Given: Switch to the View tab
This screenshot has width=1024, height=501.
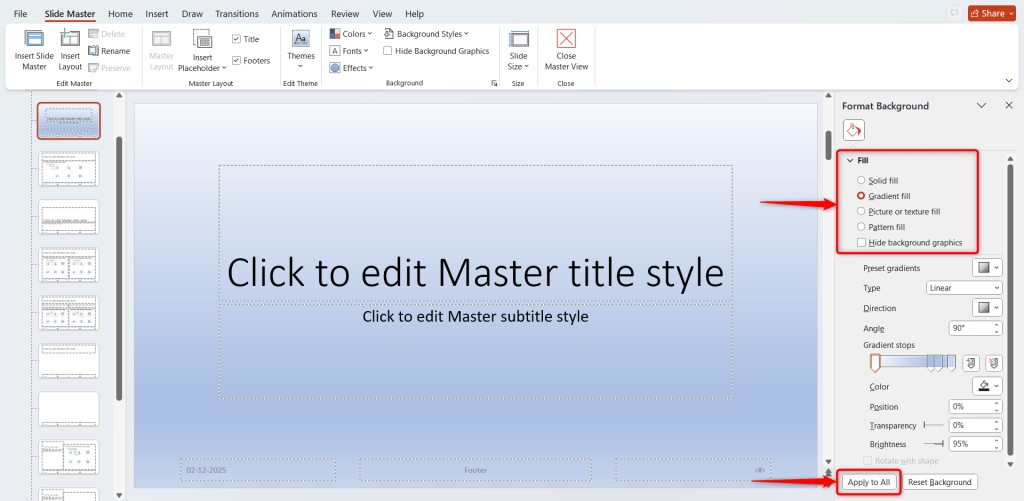Looking at the screenshot, I should tap(383, 14).
